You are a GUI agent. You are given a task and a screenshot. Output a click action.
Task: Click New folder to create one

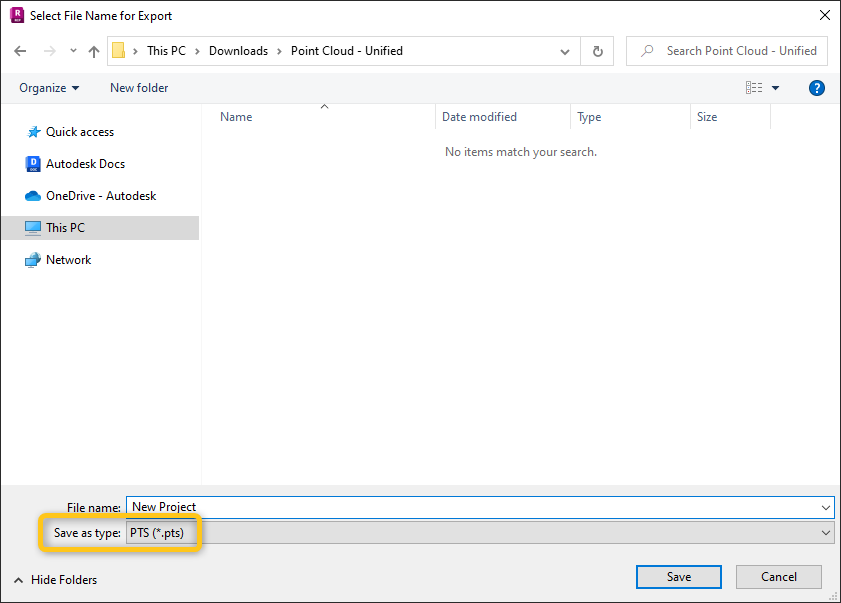pos(138,88)
